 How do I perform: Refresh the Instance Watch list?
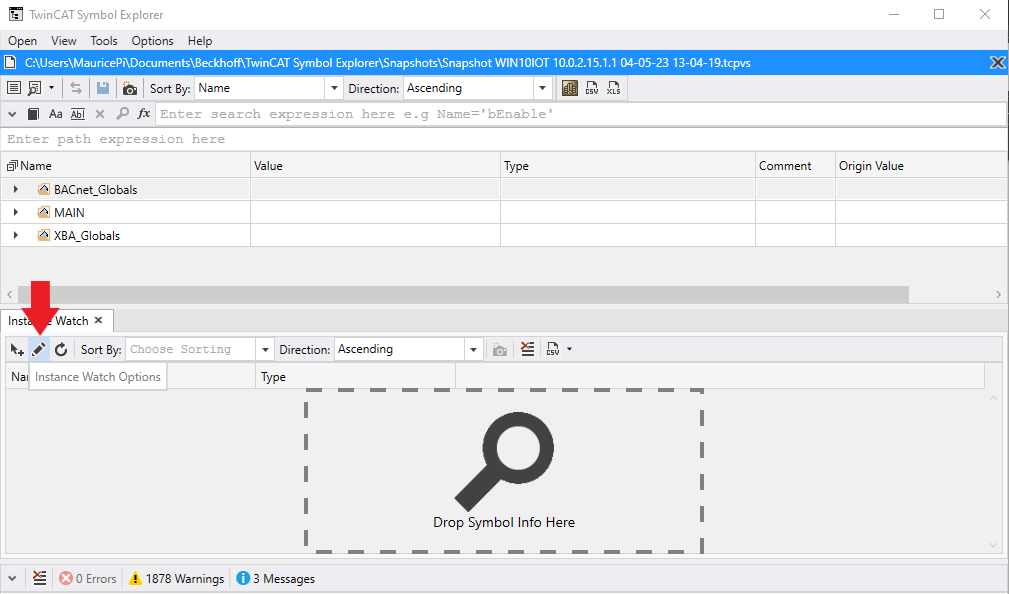point(61,349)
